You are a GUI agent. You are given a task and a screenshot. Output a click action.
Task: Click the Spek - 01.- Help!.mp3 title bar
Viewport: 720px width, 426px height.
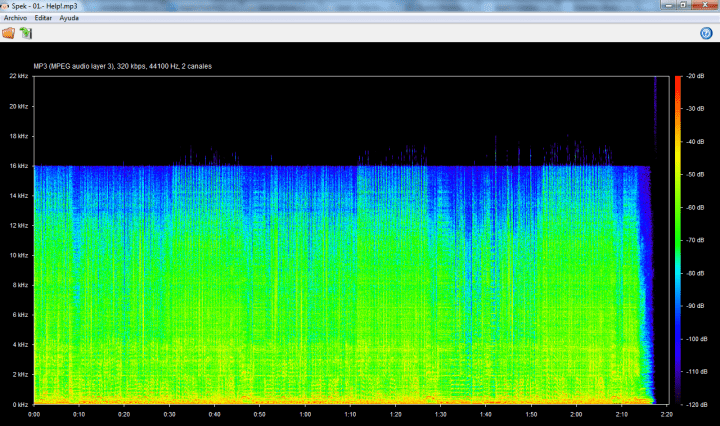300,6
